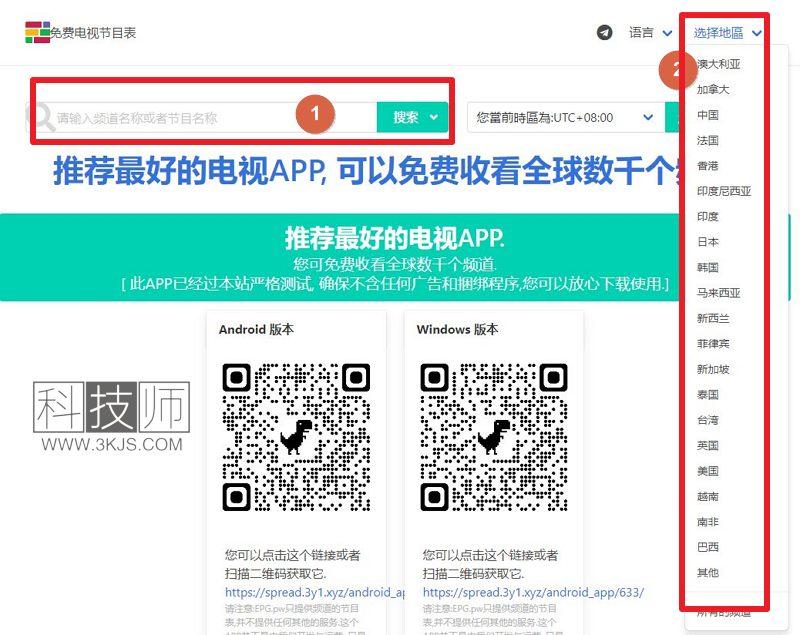Click the Android 版本 heading
The width and height of the screenshot is (800, 635).
(256, 329)
